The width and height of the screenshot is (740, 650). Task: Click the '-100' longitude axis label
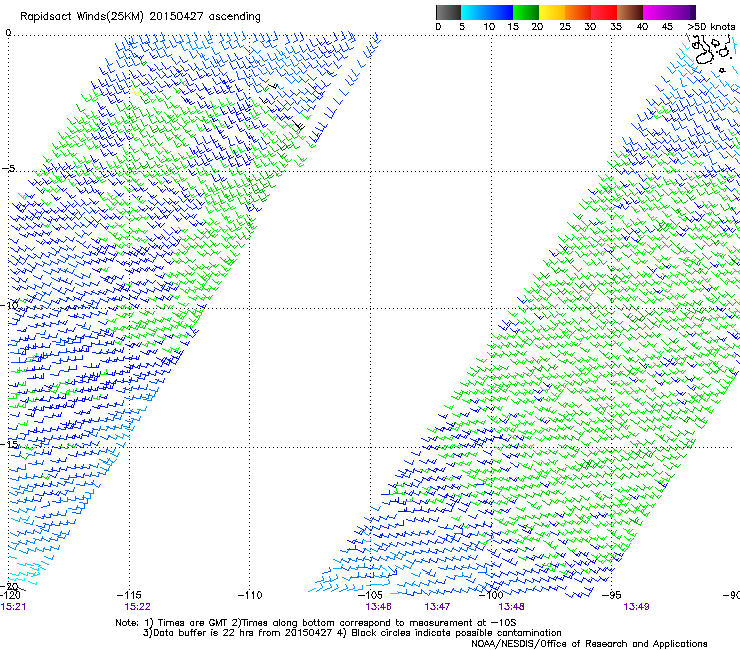click(491, 595)
